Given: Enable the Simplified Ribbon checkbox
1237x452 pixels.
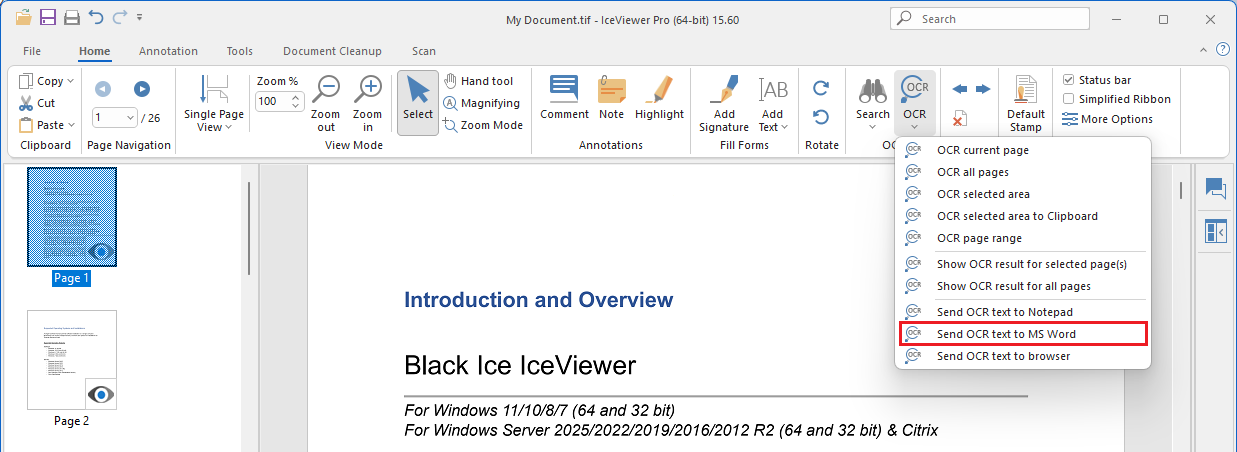Looking at the screenshot, I should point(1069,99).
